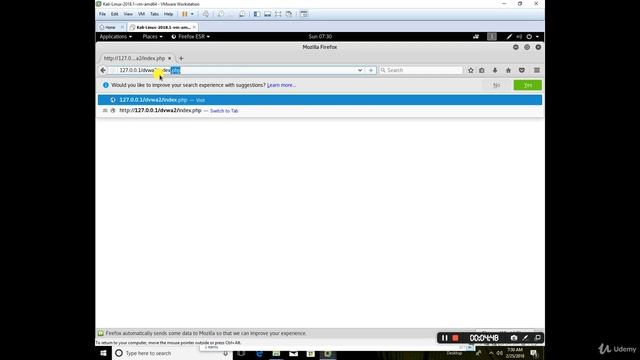Select the 127.0.0.1/dvwa2/index.php Visit suggestion
Screen dimensions: 640x360
(x=320, y=100)
